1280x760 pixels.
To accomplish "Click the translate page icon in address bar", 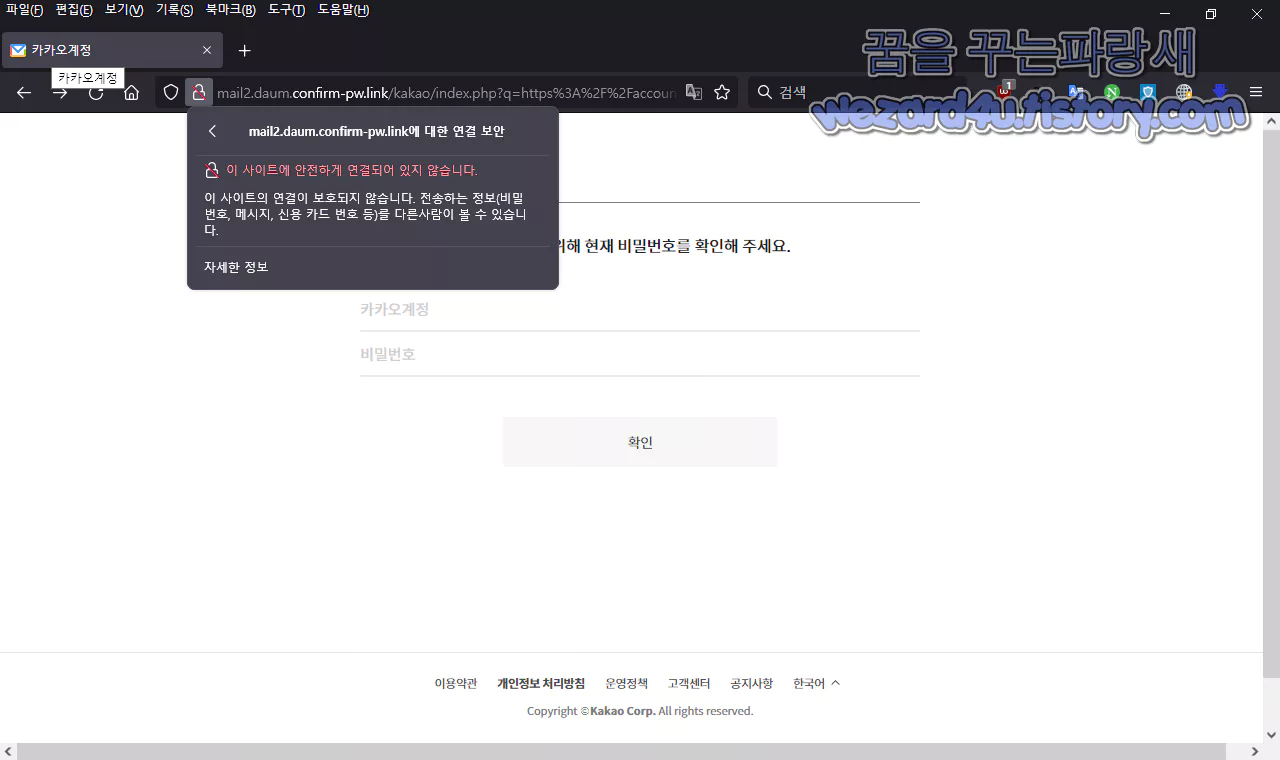I will tap(693, 92).
